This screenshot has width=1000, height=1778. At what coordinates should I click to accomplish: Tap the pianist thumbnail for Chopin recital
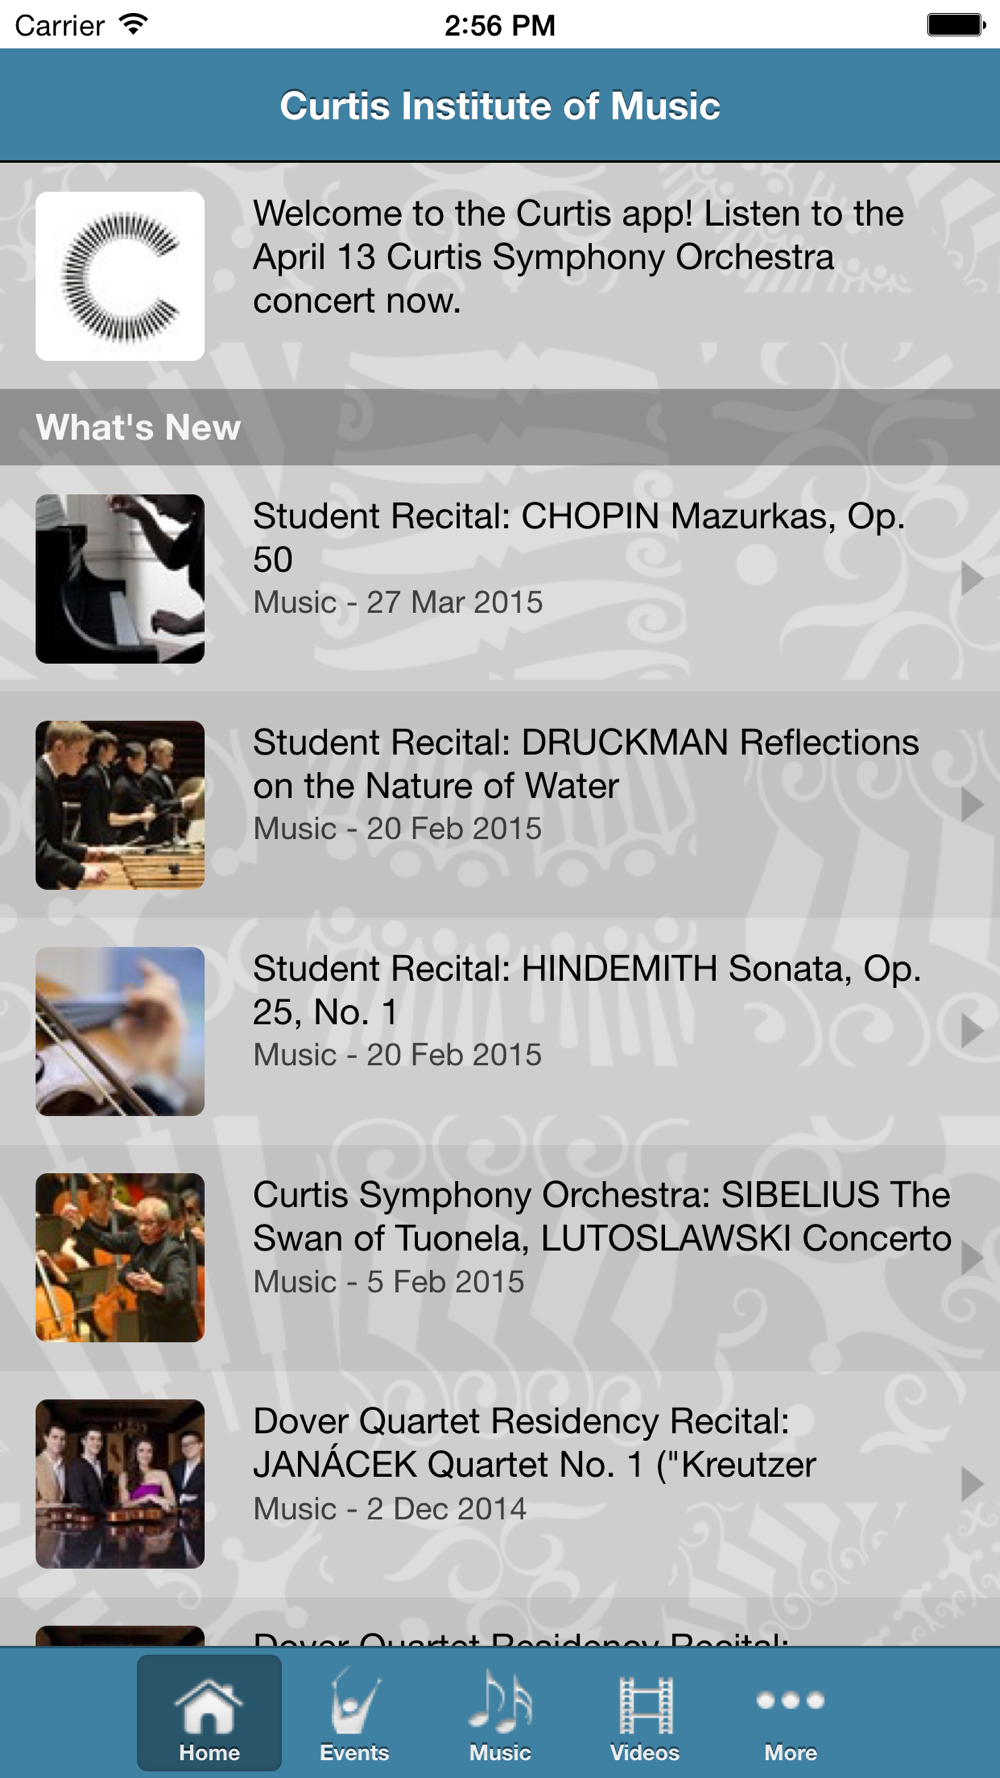click(120, 579)
